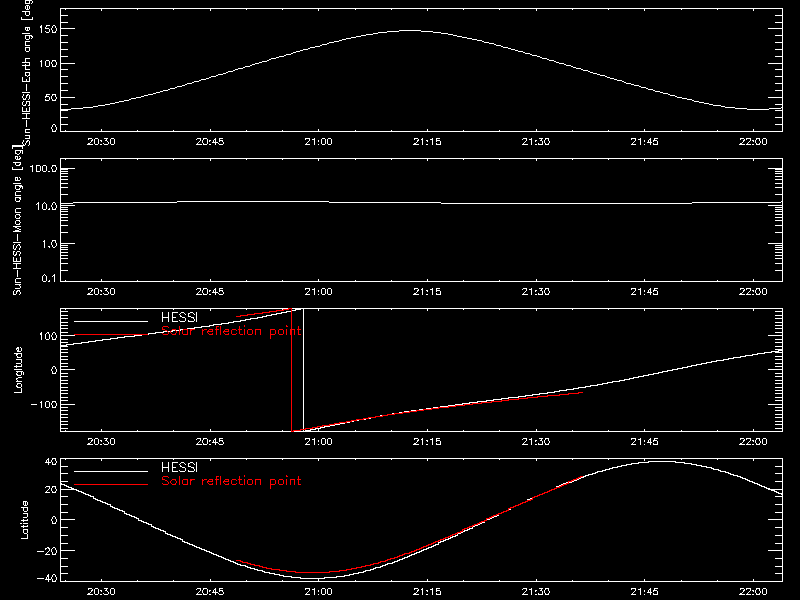Click the -100 tick label on Longitude plot

(44, 404)
